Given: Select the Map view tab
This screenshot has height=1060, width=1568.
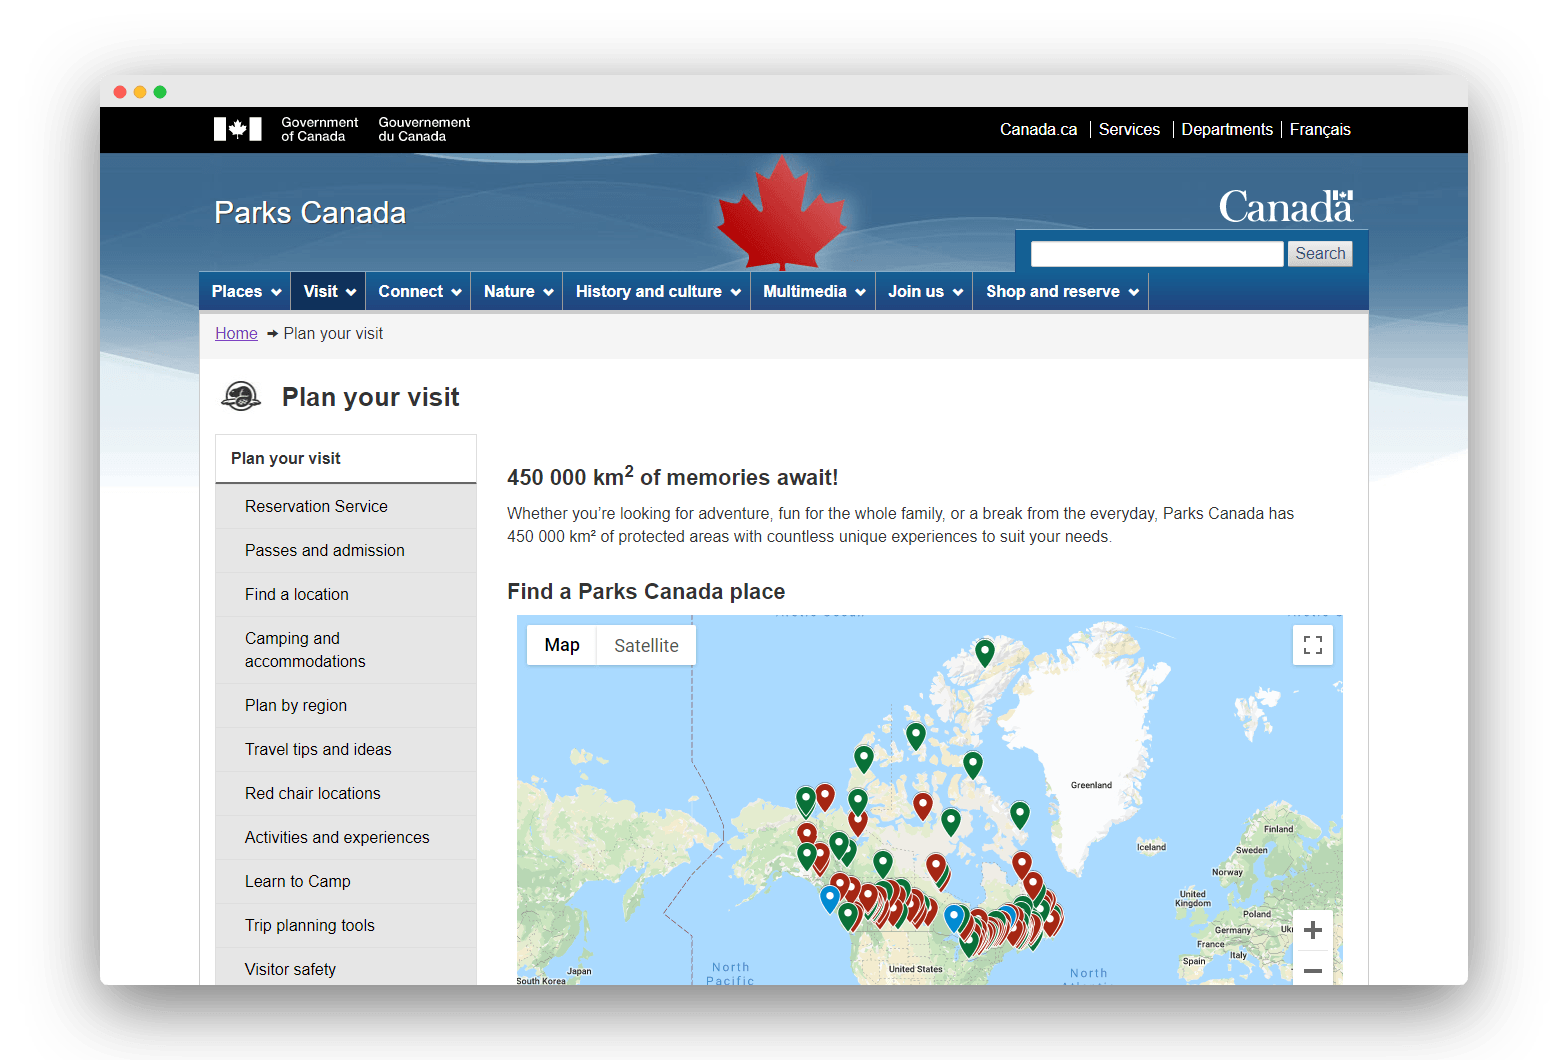Looking at the screenshot, I should click(x=562, y=645).
